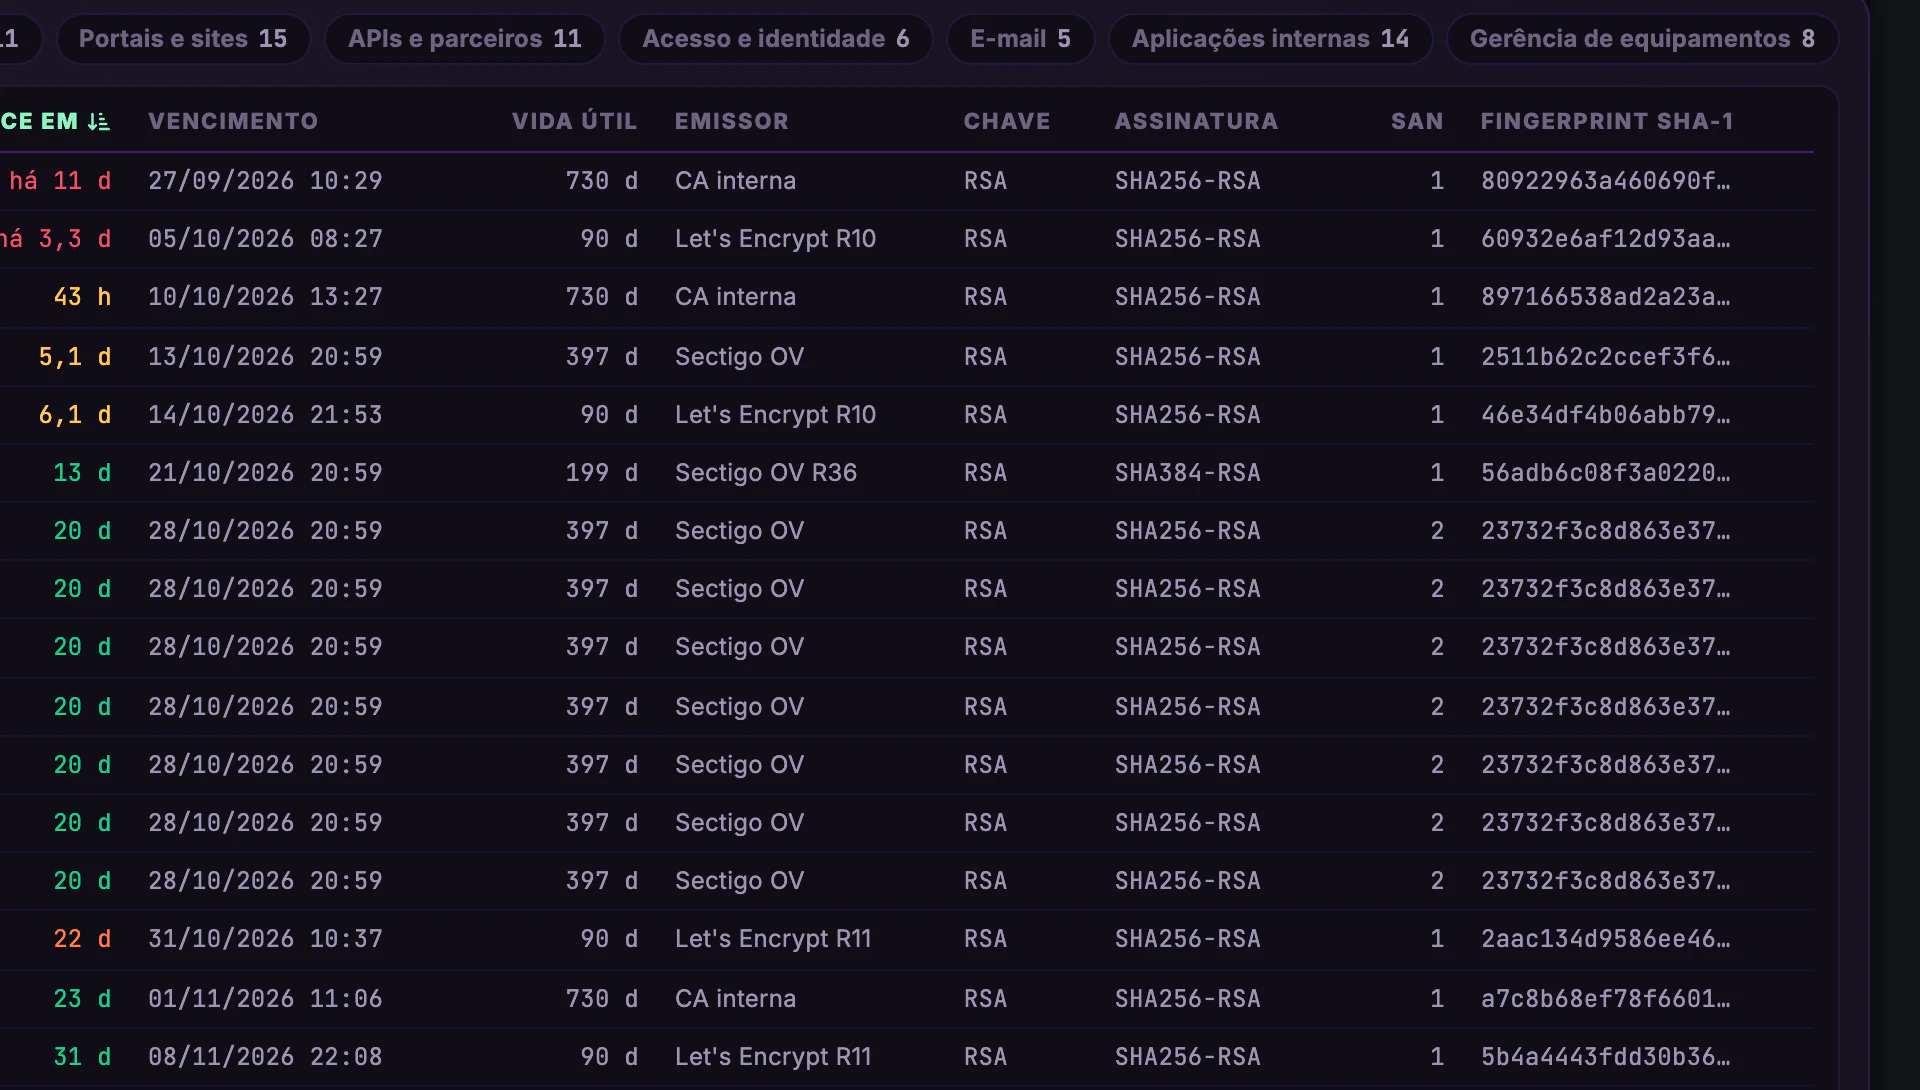This screenshot has height=1090, width=1920.
Task: Click fingerprint 60932e6af12d93aa…
Action: click(x=1606, y=239)
